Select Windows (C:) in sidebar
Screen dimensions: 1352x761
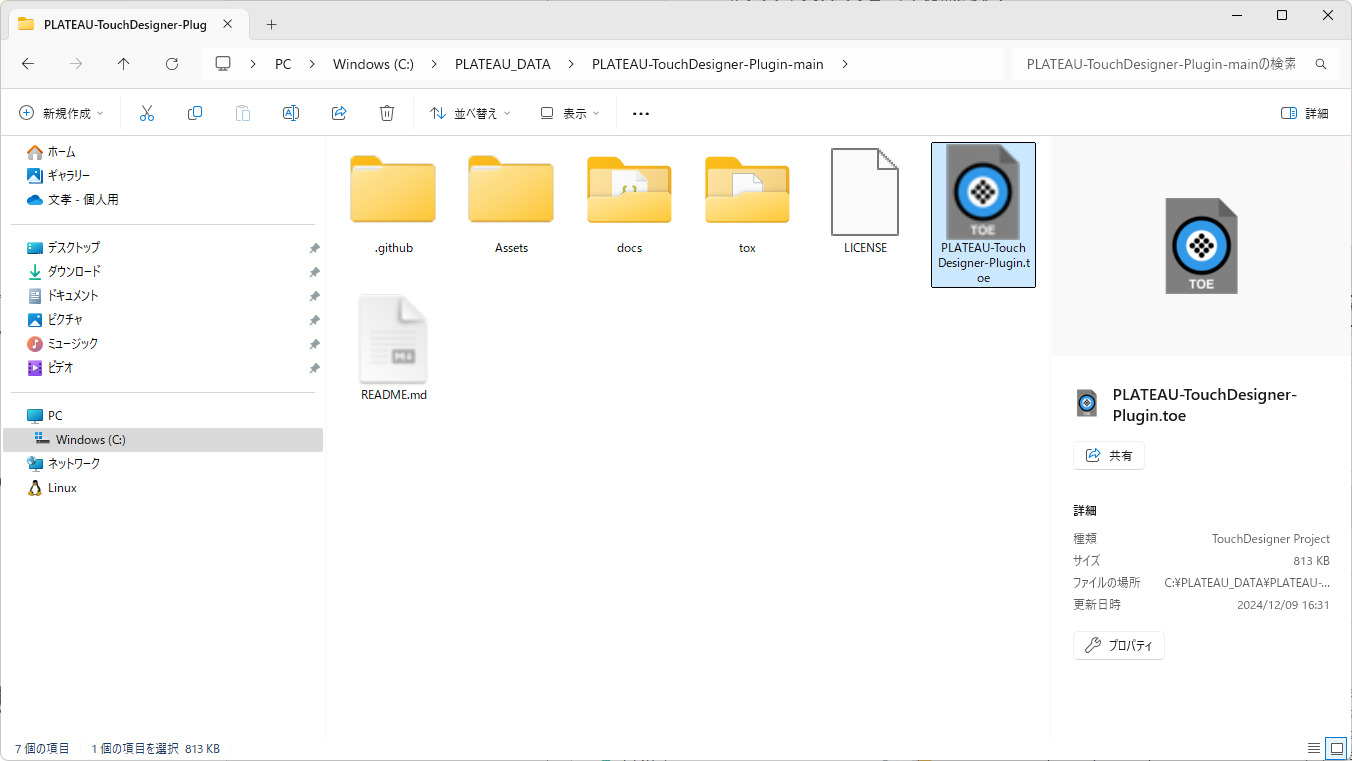tap(163, 440)
